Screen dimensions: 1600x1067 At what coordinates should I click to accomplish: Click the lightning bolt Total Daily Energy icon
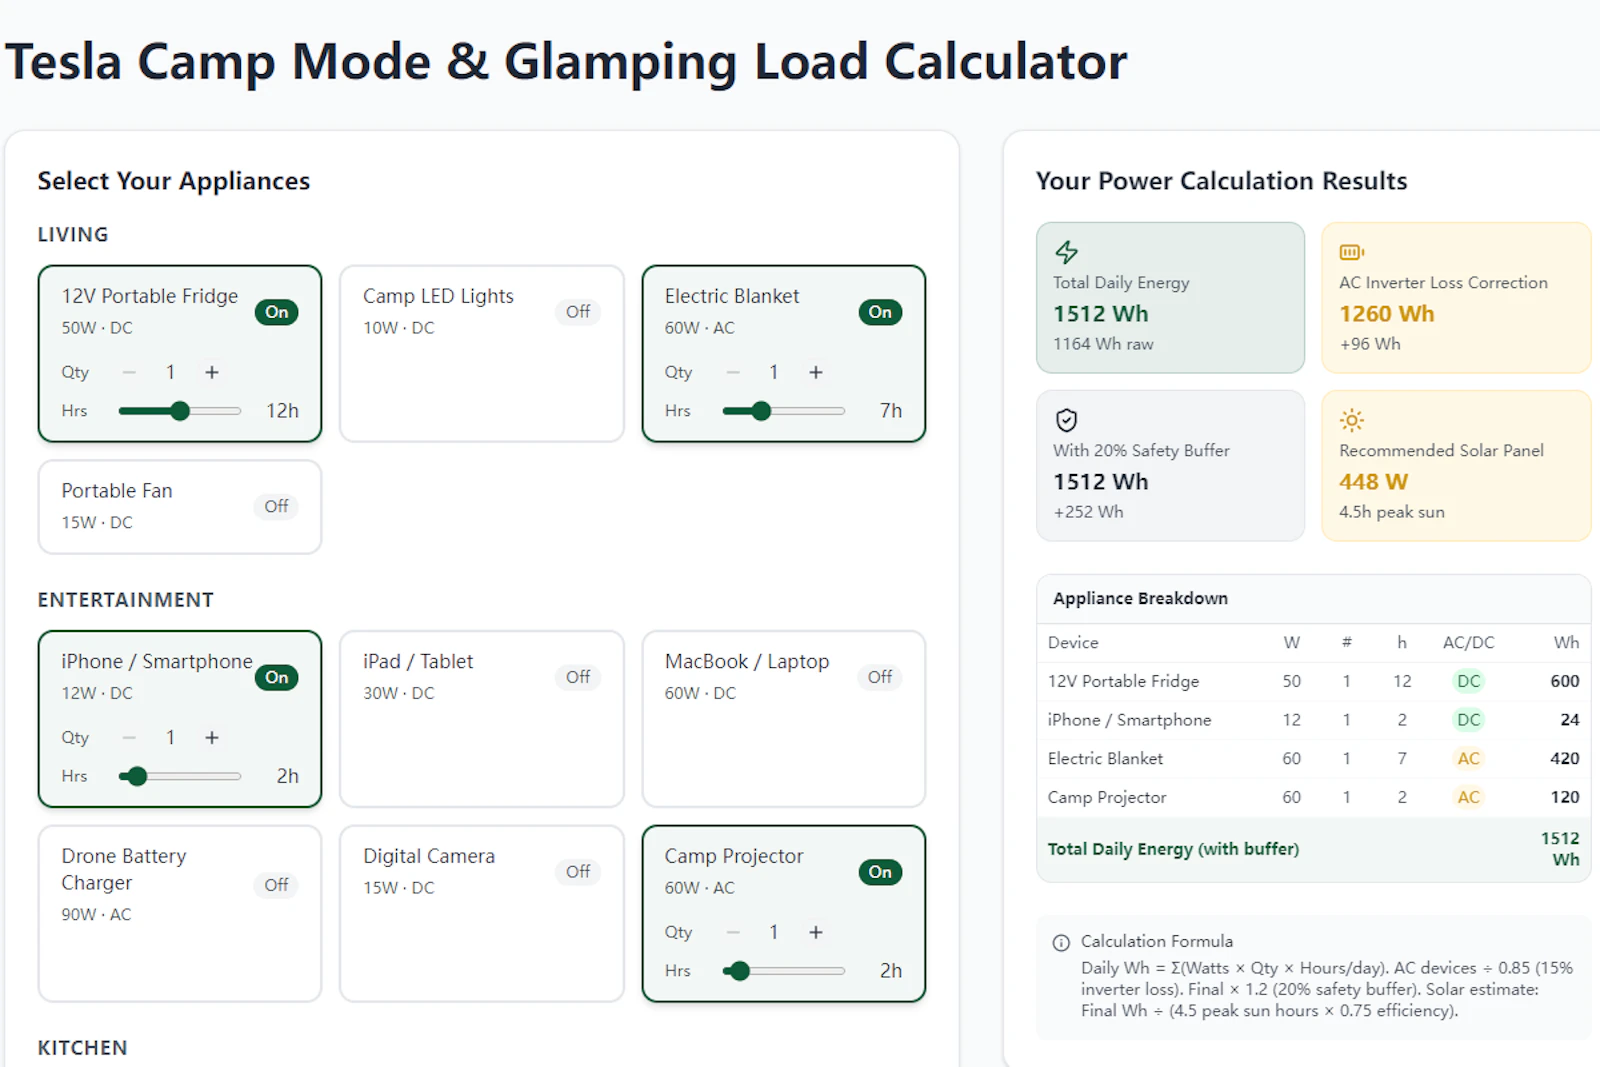click(1067, 252)
